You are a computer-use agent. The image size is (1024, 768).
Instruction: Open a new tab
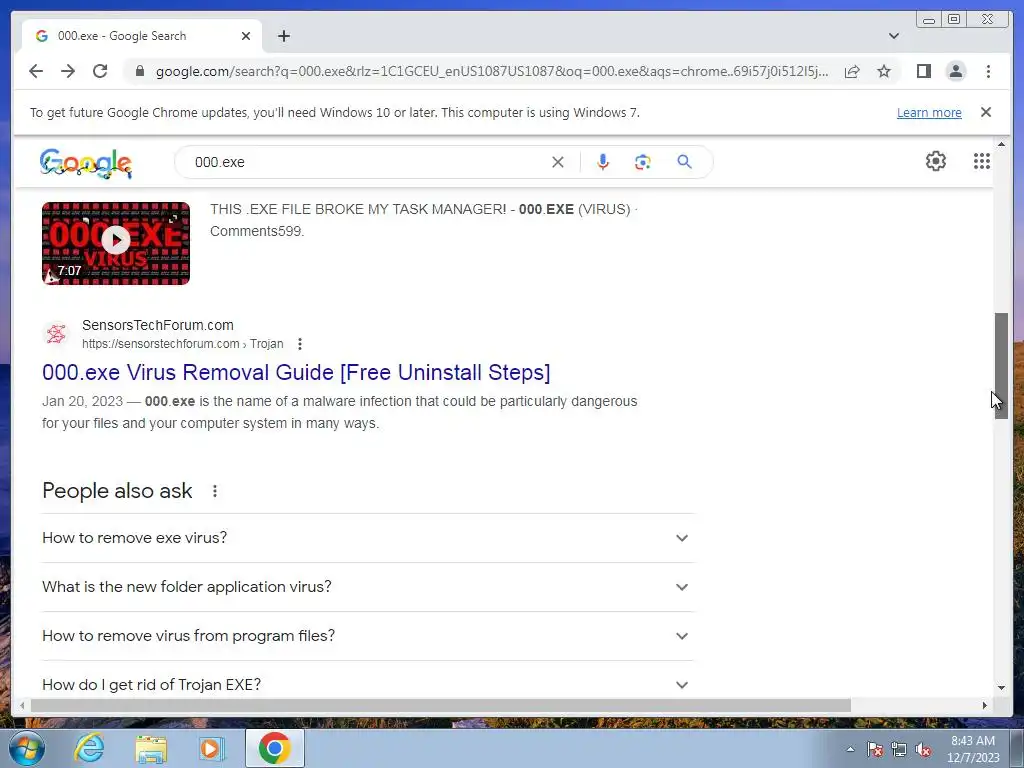coord(283,36)
